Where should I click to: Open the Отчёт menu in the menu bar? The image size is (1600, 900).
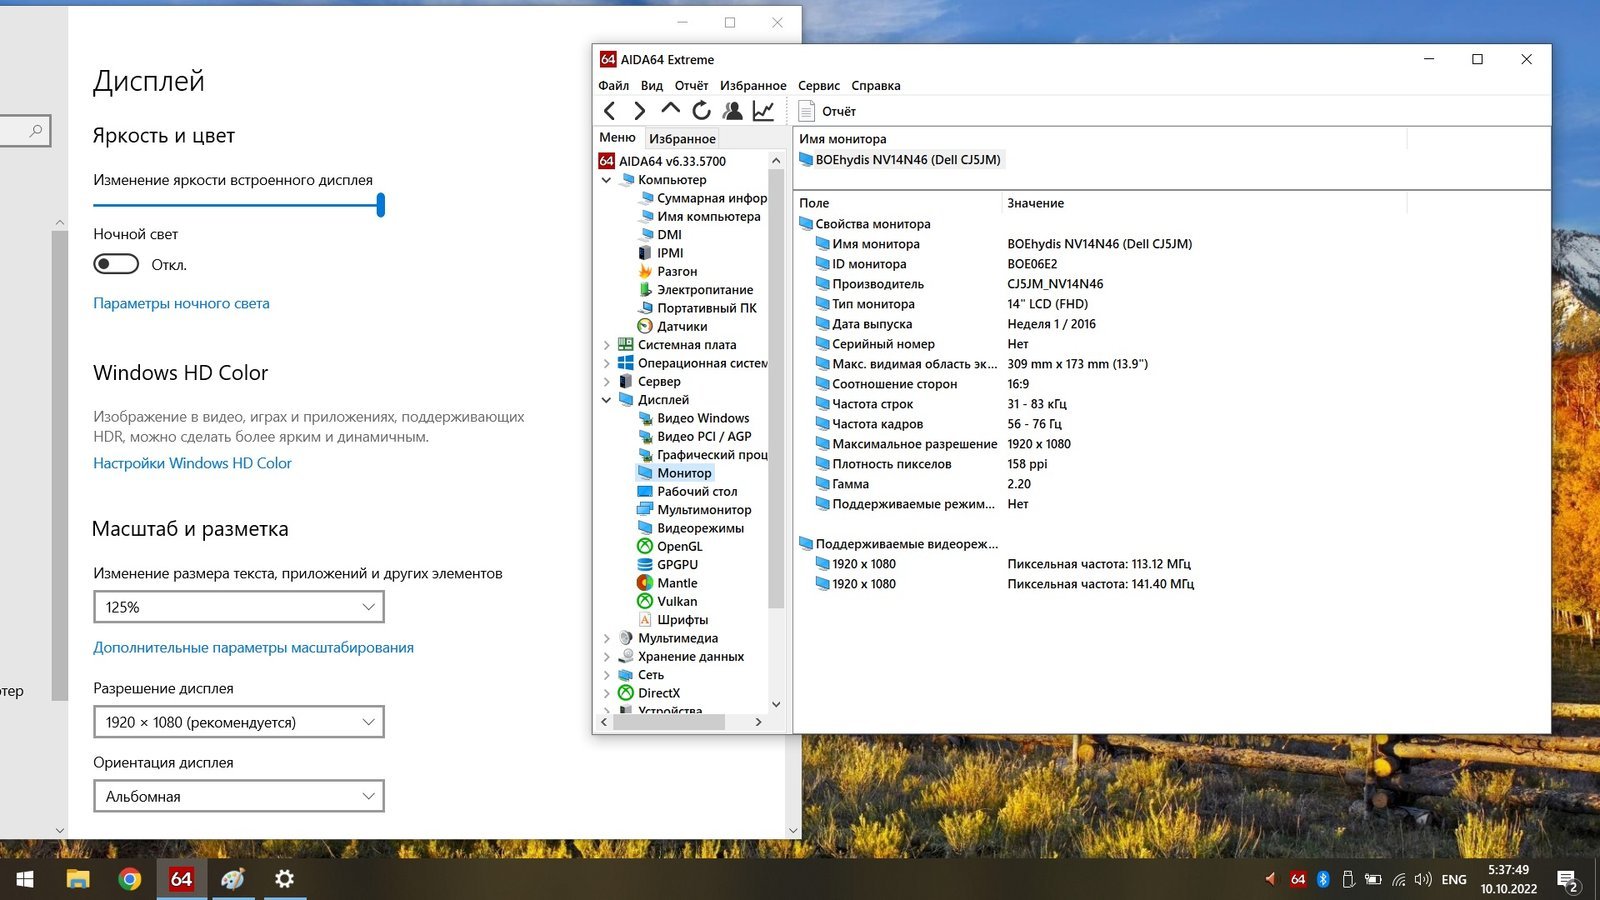pos(691,85)
